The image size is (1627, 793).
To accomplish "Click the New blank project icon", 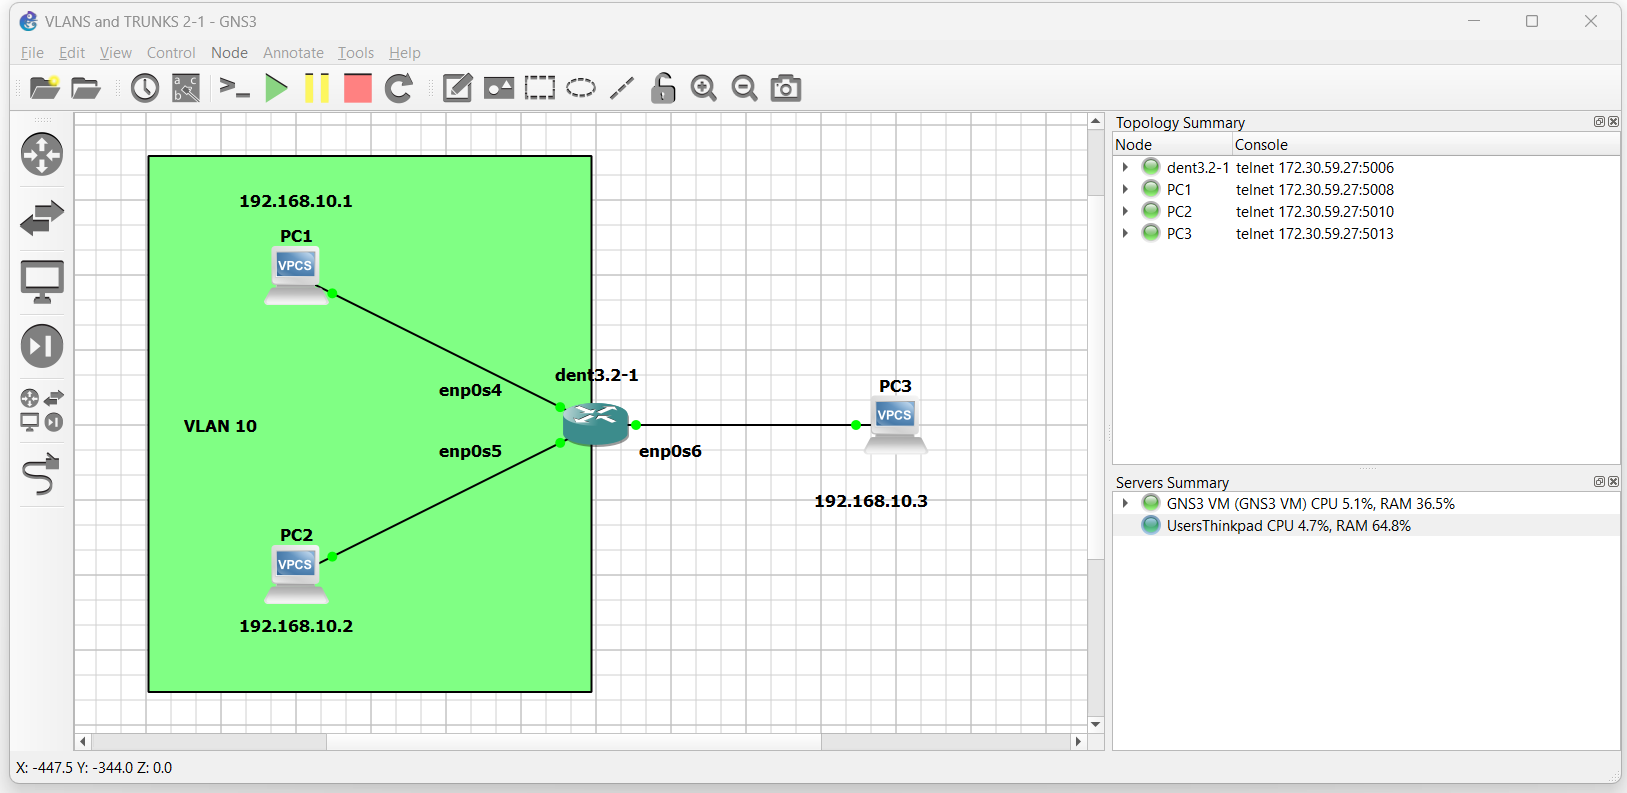I will tap(44, 88).
